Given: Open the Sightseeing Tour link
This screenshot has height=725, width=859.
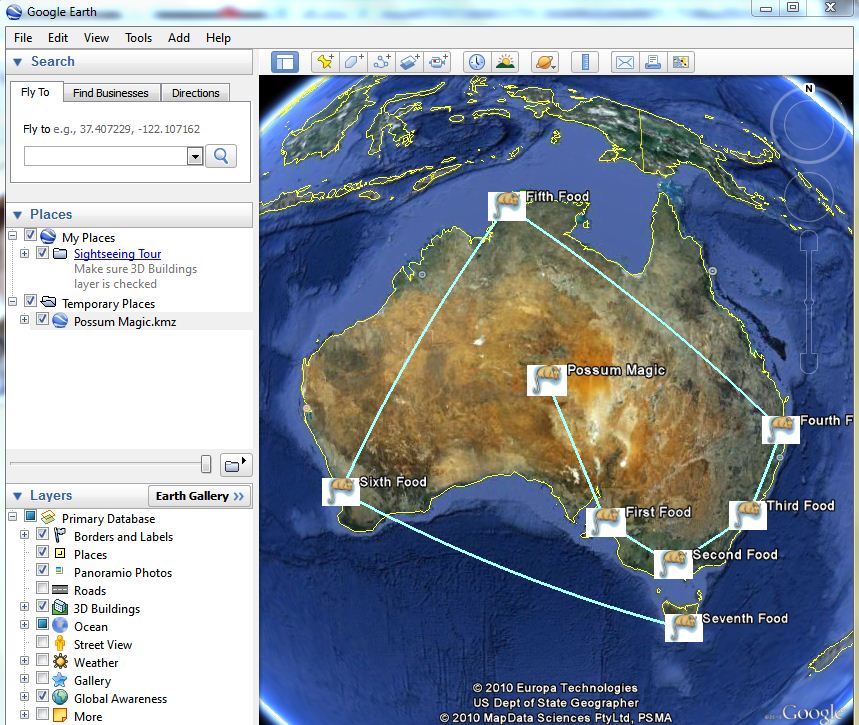Looking at the screenshot, I should pos(117,254).
